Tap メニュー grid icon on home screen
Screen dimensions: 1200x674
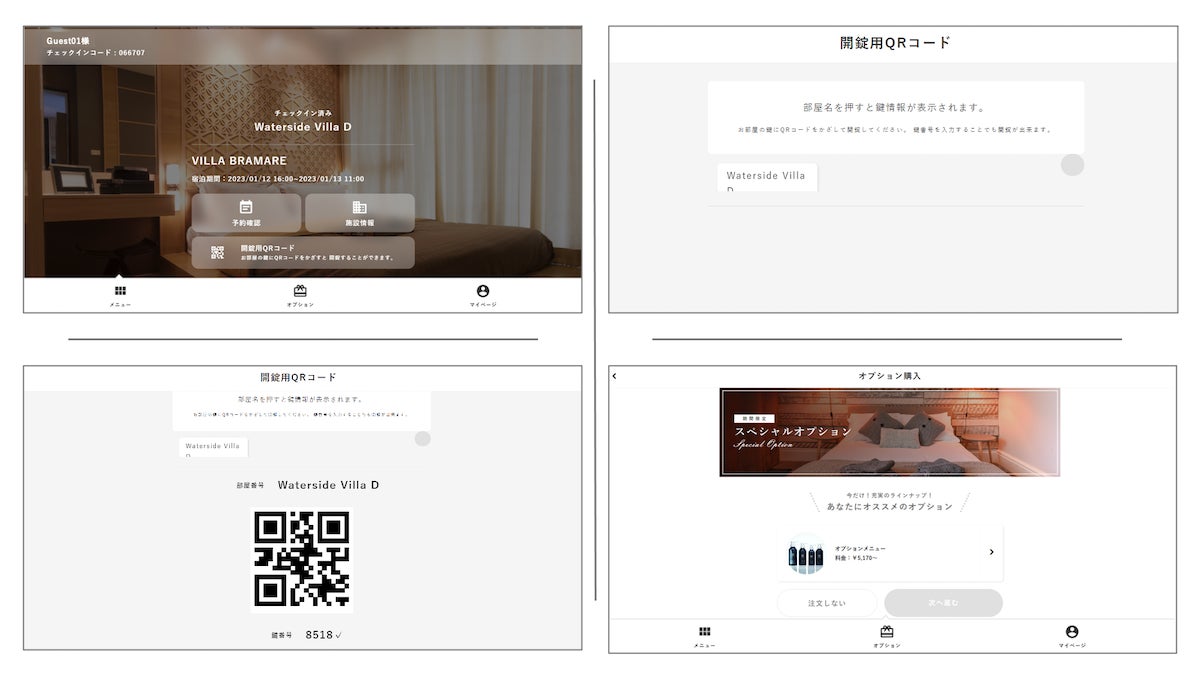pyautogui.click(x=120, y=290)
